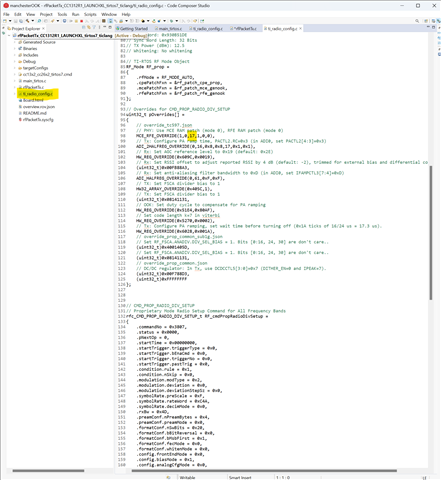This screenshot has height=480, width=441.
Task: Open the View menu
Action: tap(30, 14)
